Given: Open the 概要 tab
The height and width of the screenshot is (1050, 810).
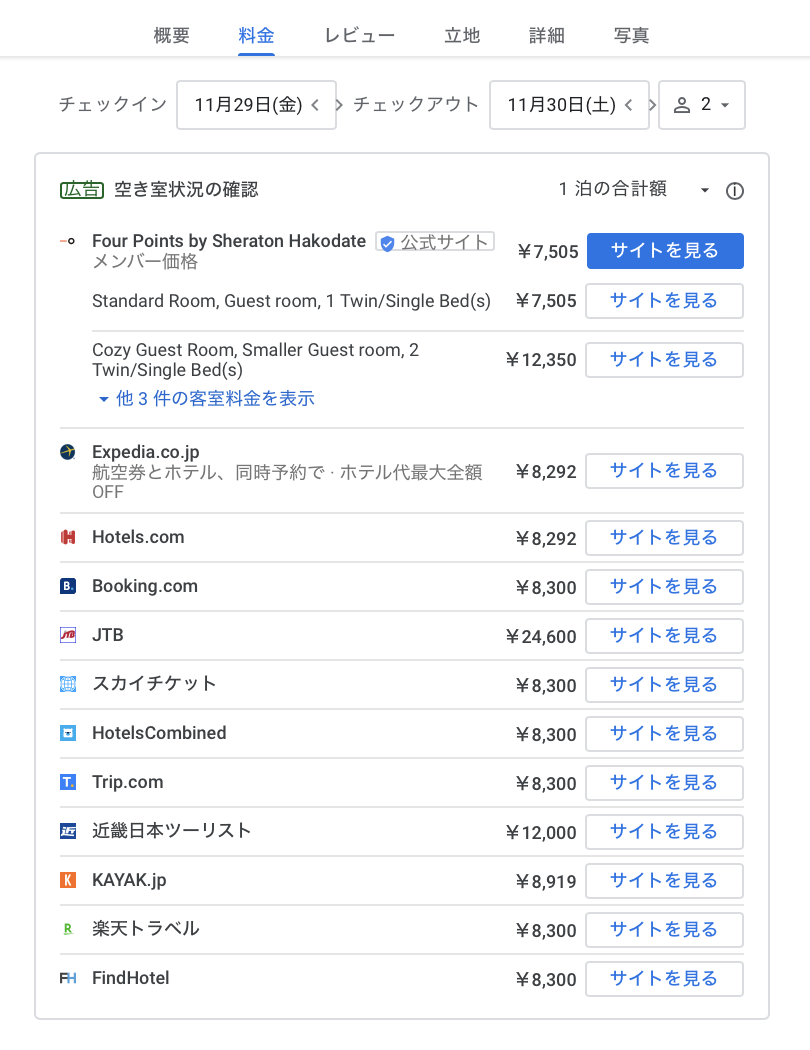Looking at the screenshot, I should 171,35.
